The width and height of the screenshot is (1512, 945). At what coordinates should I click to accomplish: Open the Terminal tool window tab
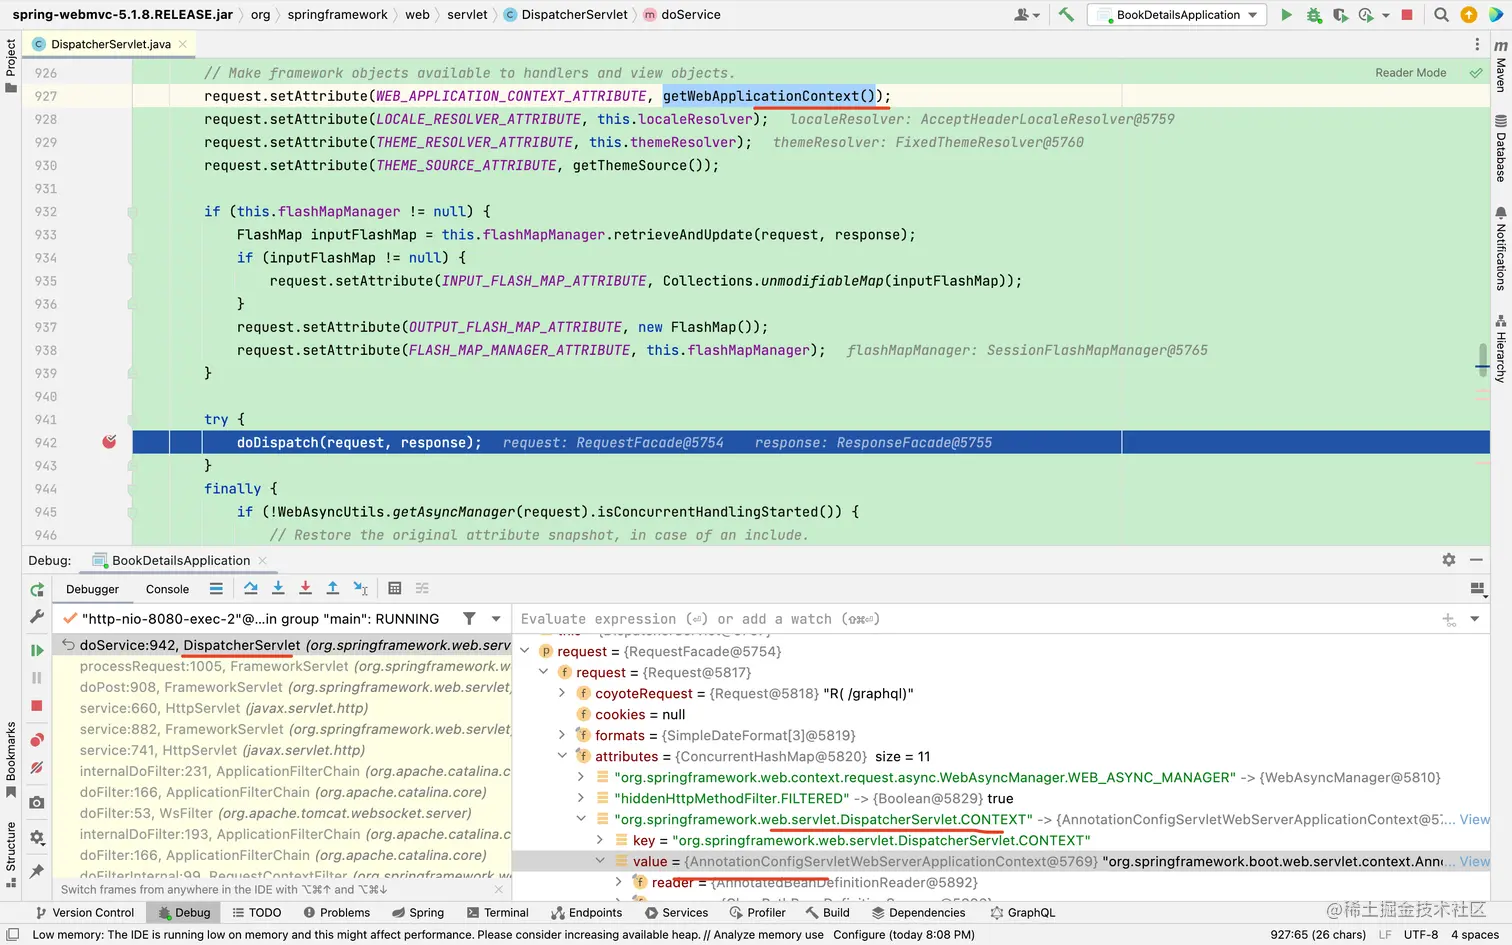point(496,913)
